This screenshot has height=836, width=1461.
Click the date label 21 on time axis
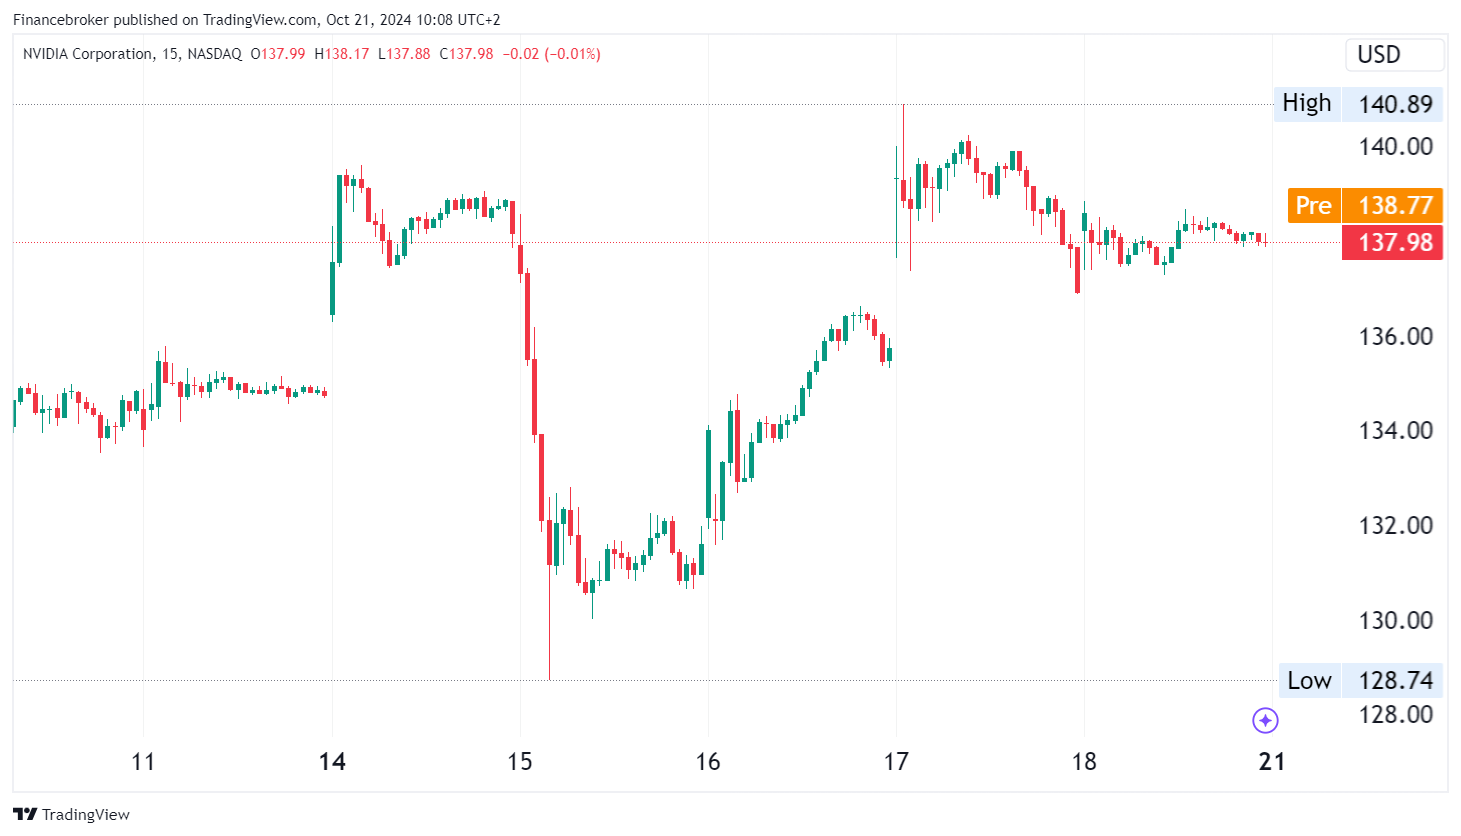point(1271,762)
